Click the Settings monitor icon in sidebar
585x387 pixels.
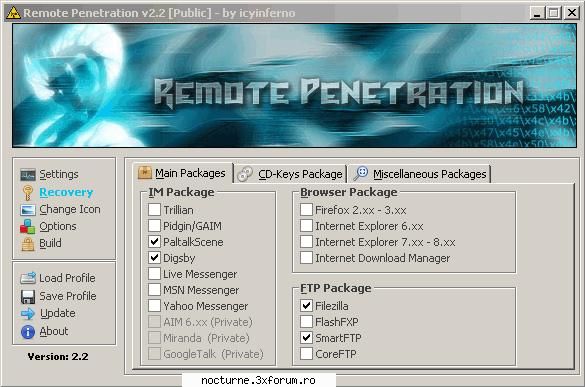point(28,175)
